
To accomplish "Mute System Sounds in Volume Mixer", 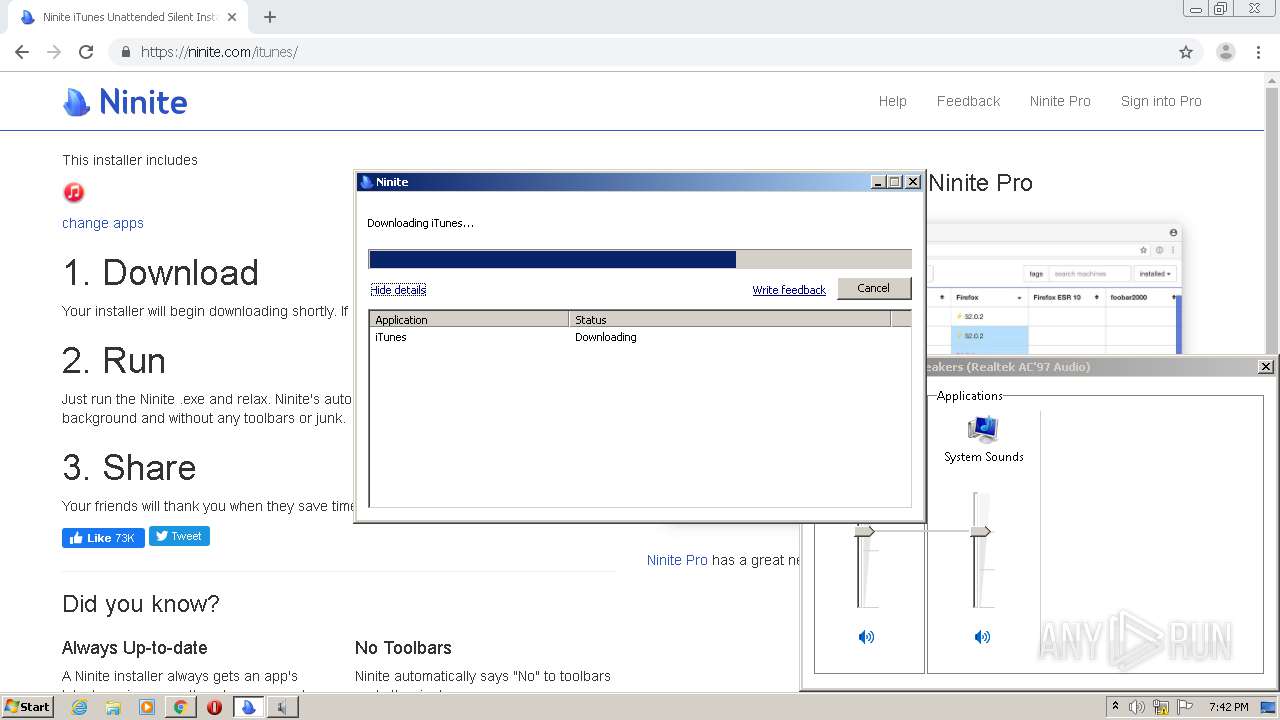I will [x=982, y=636].
